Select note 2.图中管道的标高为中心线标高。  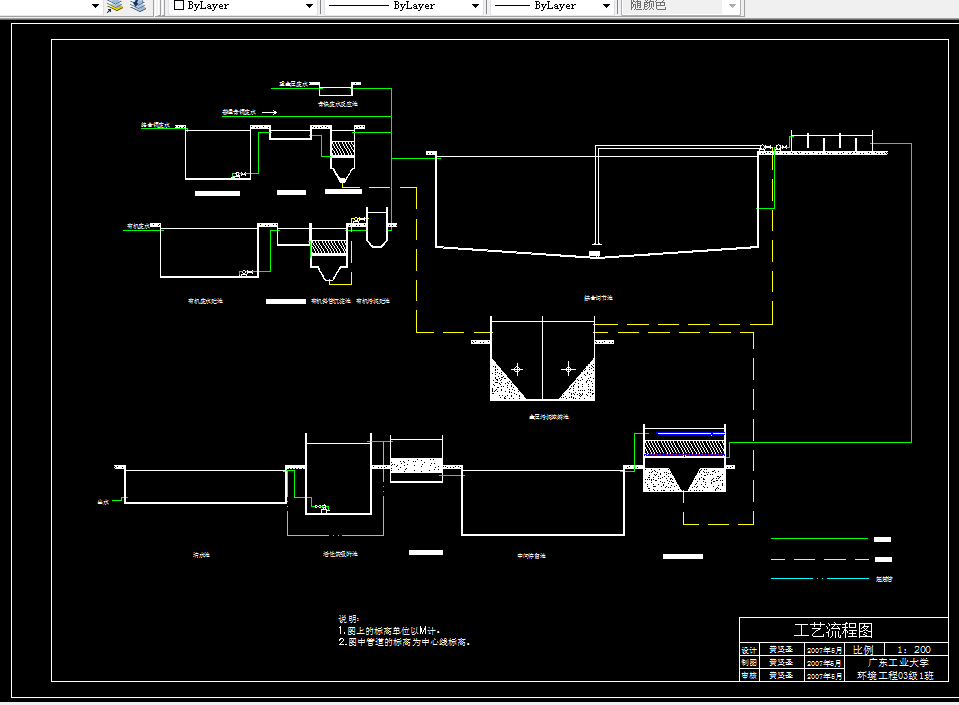[404, 642]
